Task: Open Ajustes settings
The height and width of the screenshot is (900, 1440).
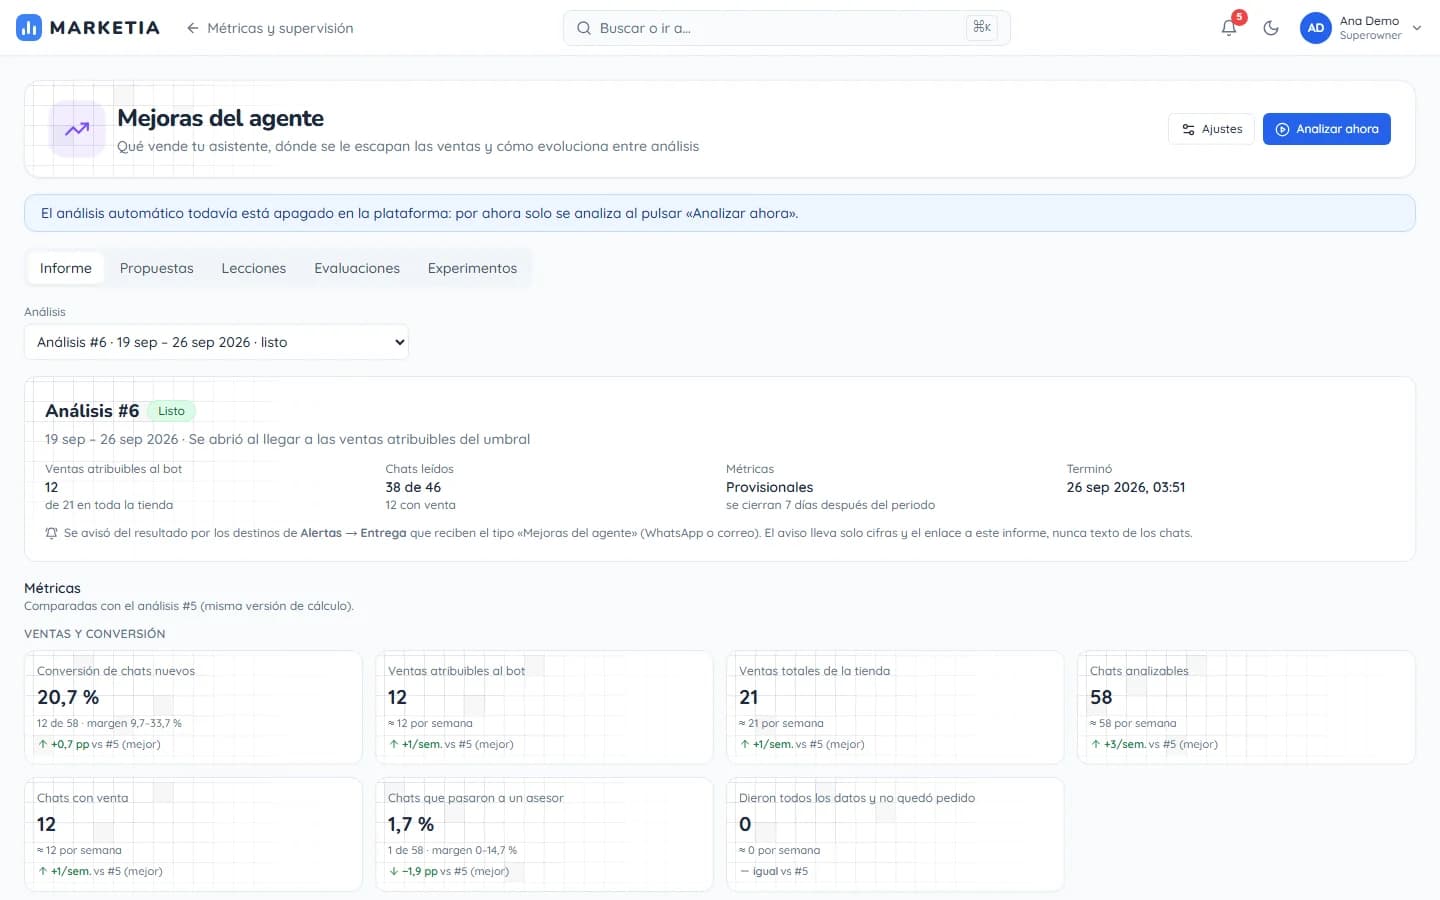Action: 1211,129
